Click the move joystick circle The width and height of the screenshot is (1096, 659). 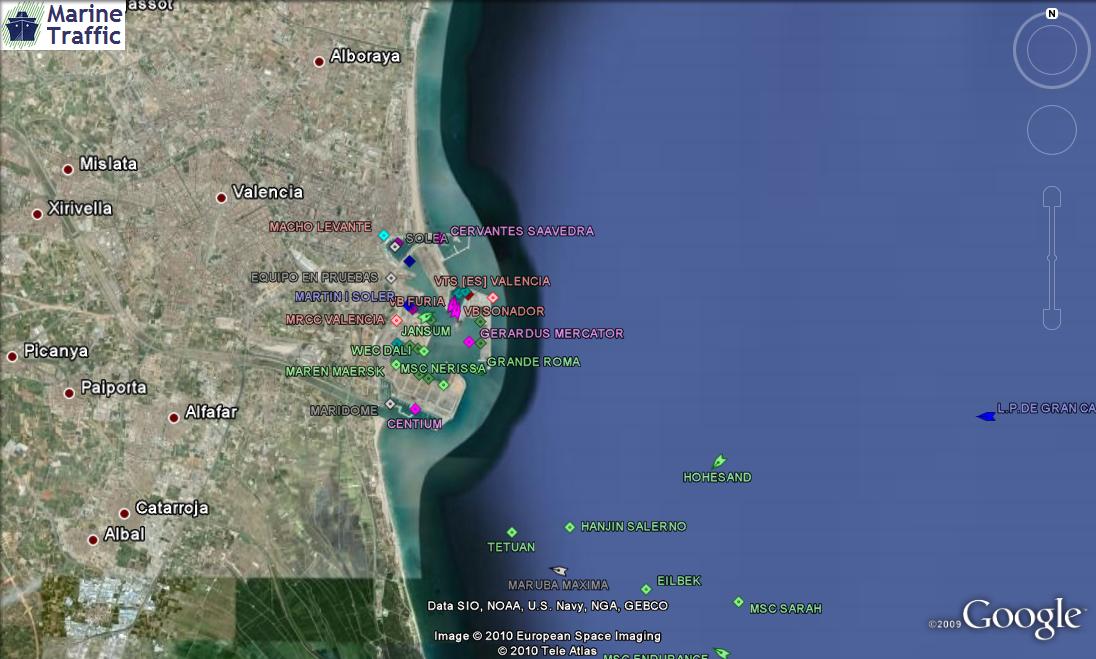(x=1051, y=130)
